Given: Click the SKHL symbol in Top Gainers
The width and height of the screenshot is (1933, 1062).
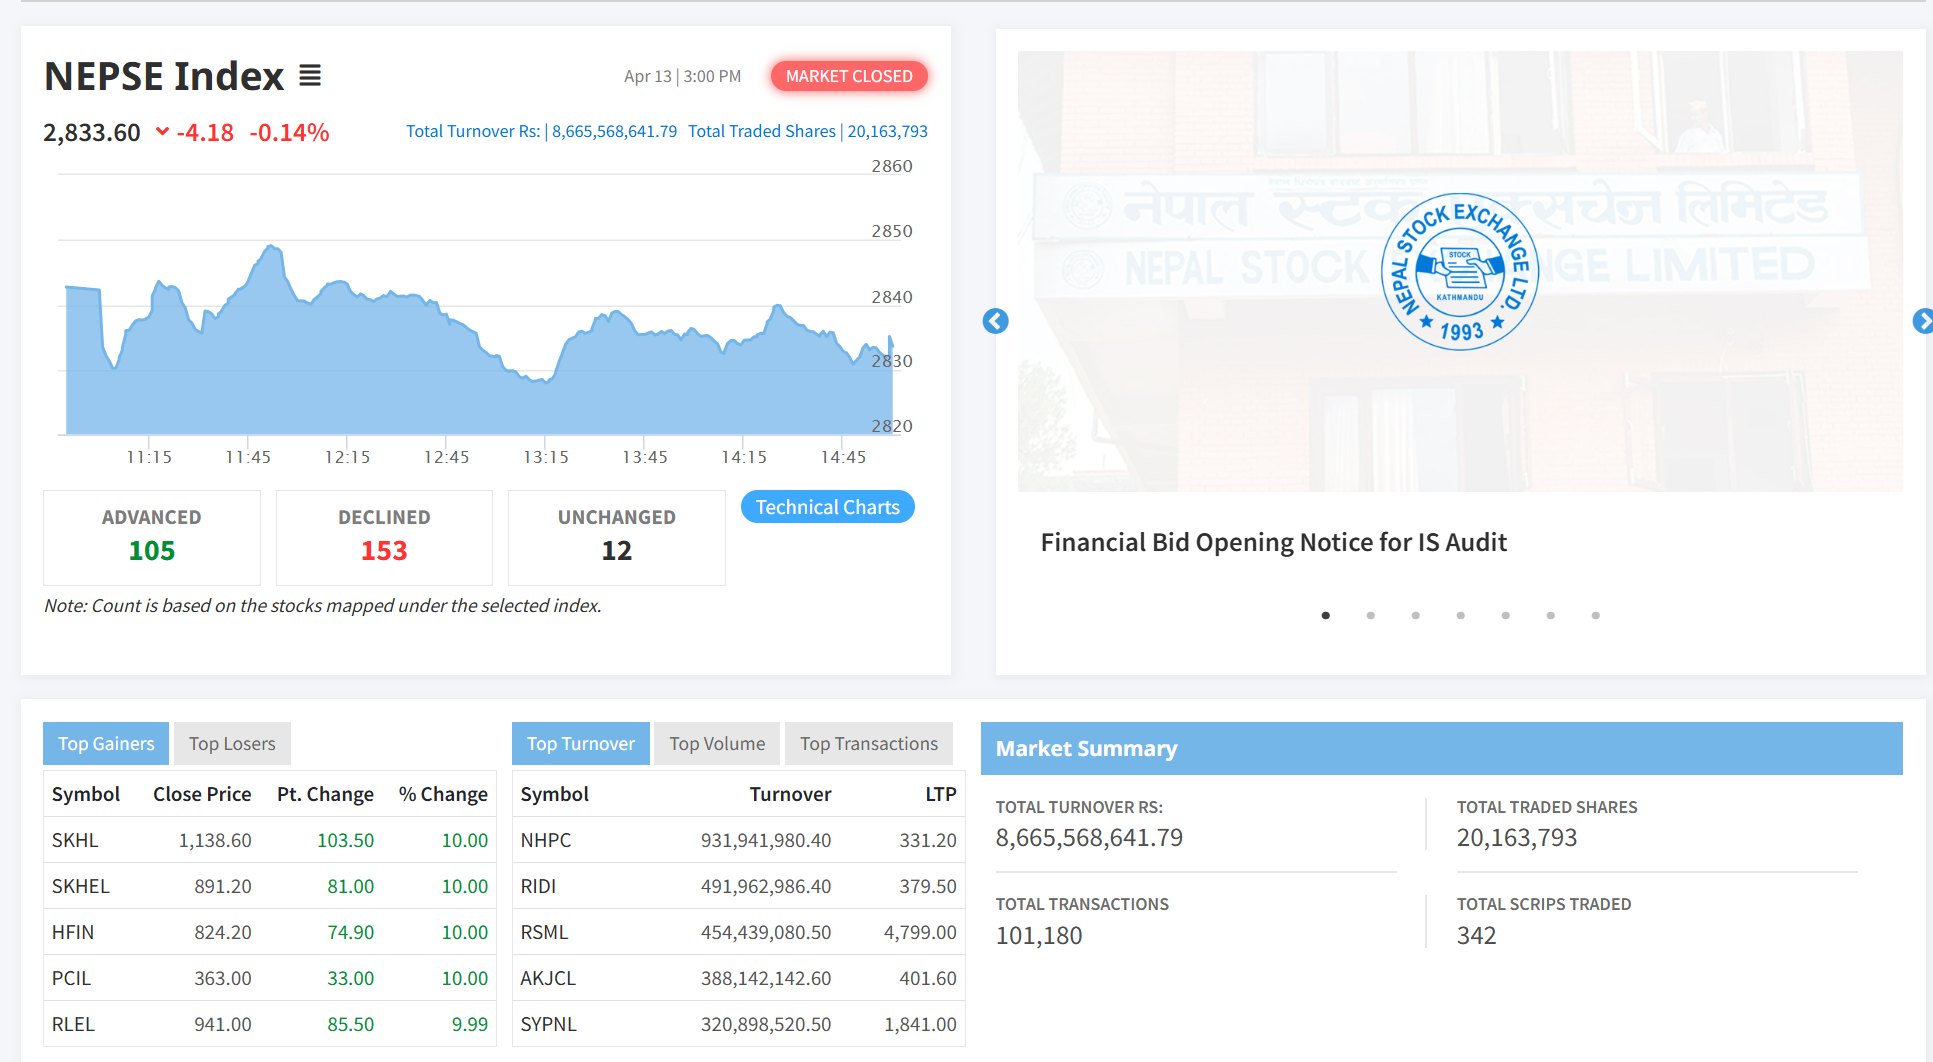Looking at the screenshot, I should (x=75, y=840).
